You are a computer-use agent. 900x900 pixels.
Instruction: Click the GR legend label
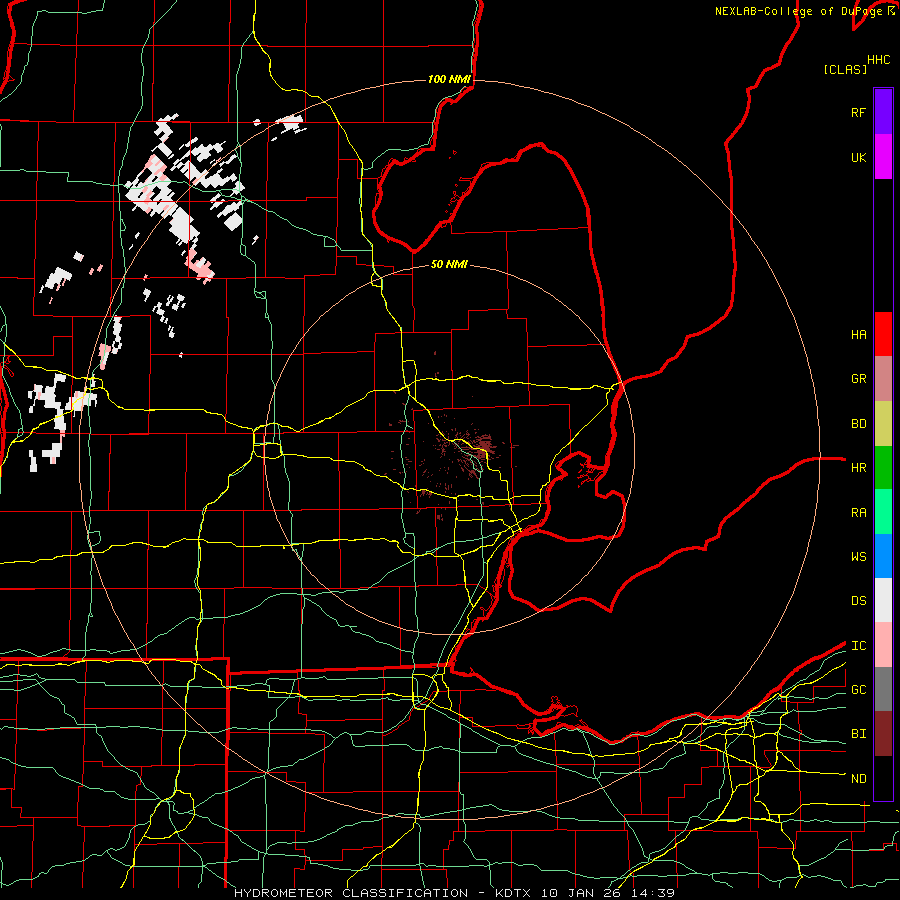[858, 379]
